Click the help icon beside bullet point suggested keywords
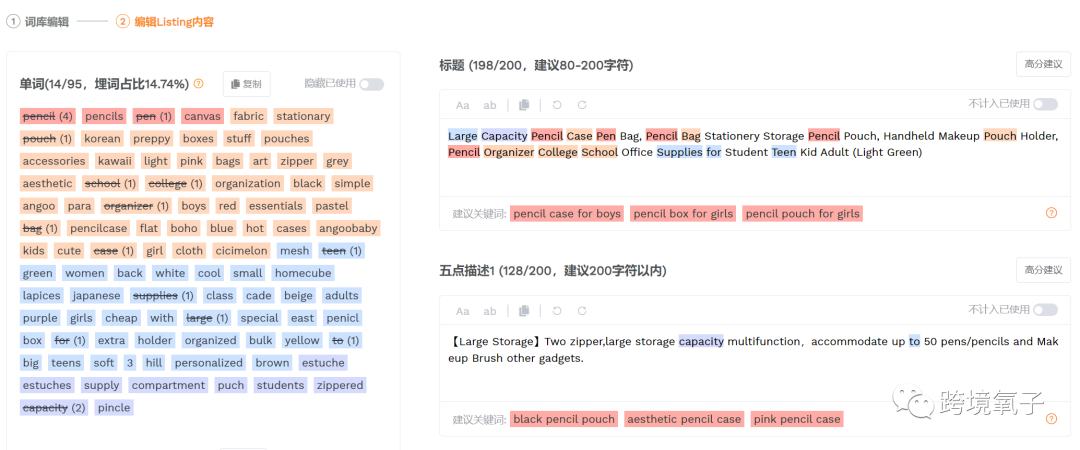Screen dimensions: 1080x450 pyautogui.click(x=1051, y=418)
